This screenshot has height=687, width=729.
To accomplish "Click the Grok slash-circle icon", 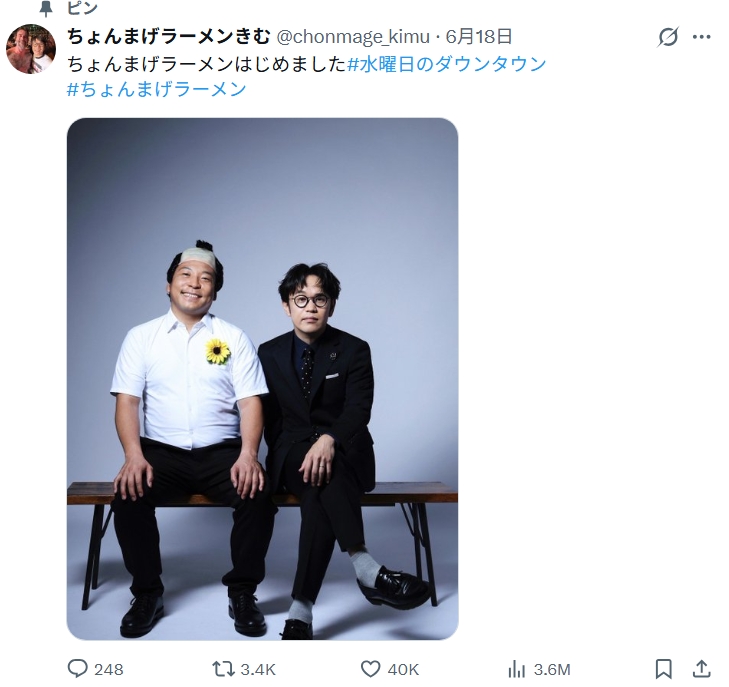I will point(668,37).
